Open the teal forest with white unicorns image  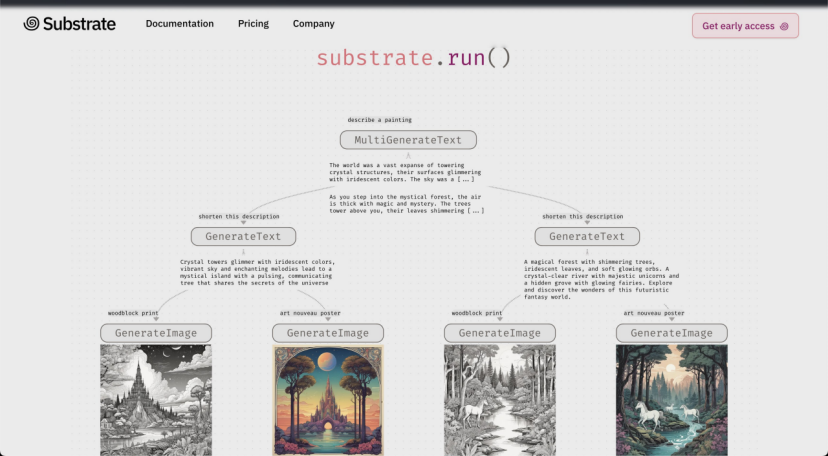[672, 400]
